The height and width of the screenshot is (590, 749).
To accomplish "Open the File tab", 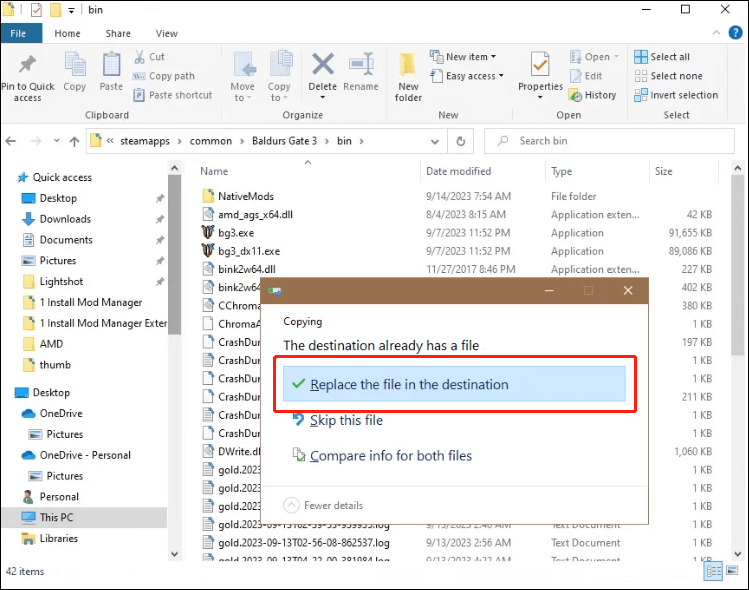I will (x=19, y=33).
